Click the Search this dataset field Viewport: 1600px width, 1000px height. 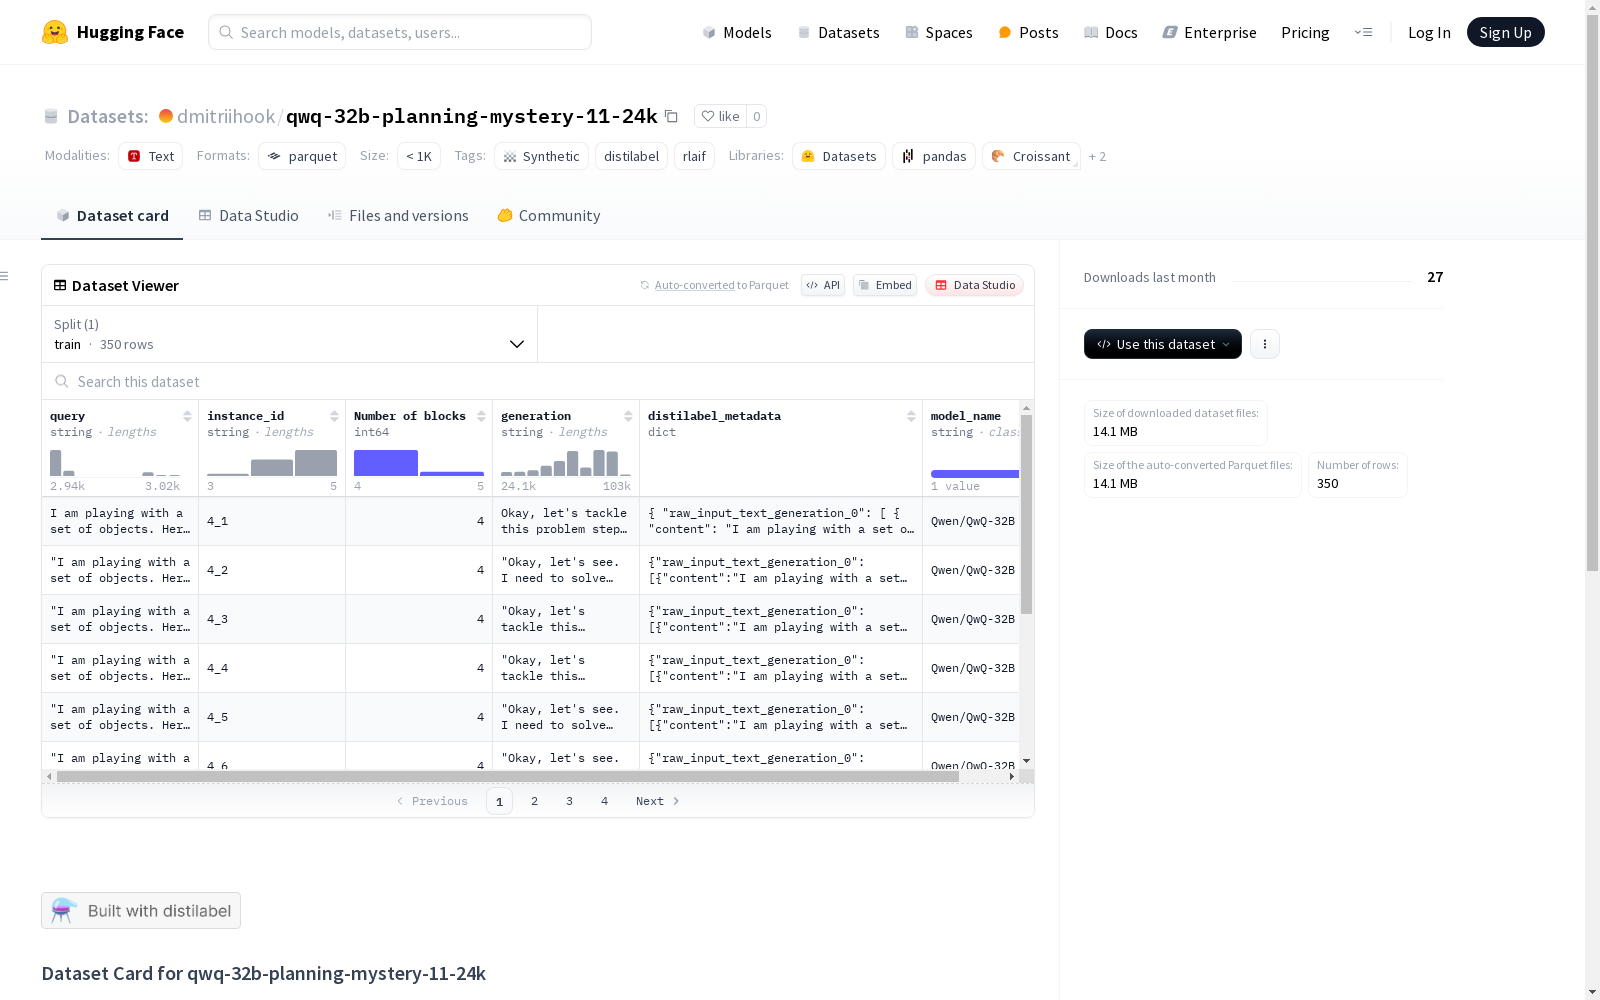pyautogui.click(x=538, y=381)
